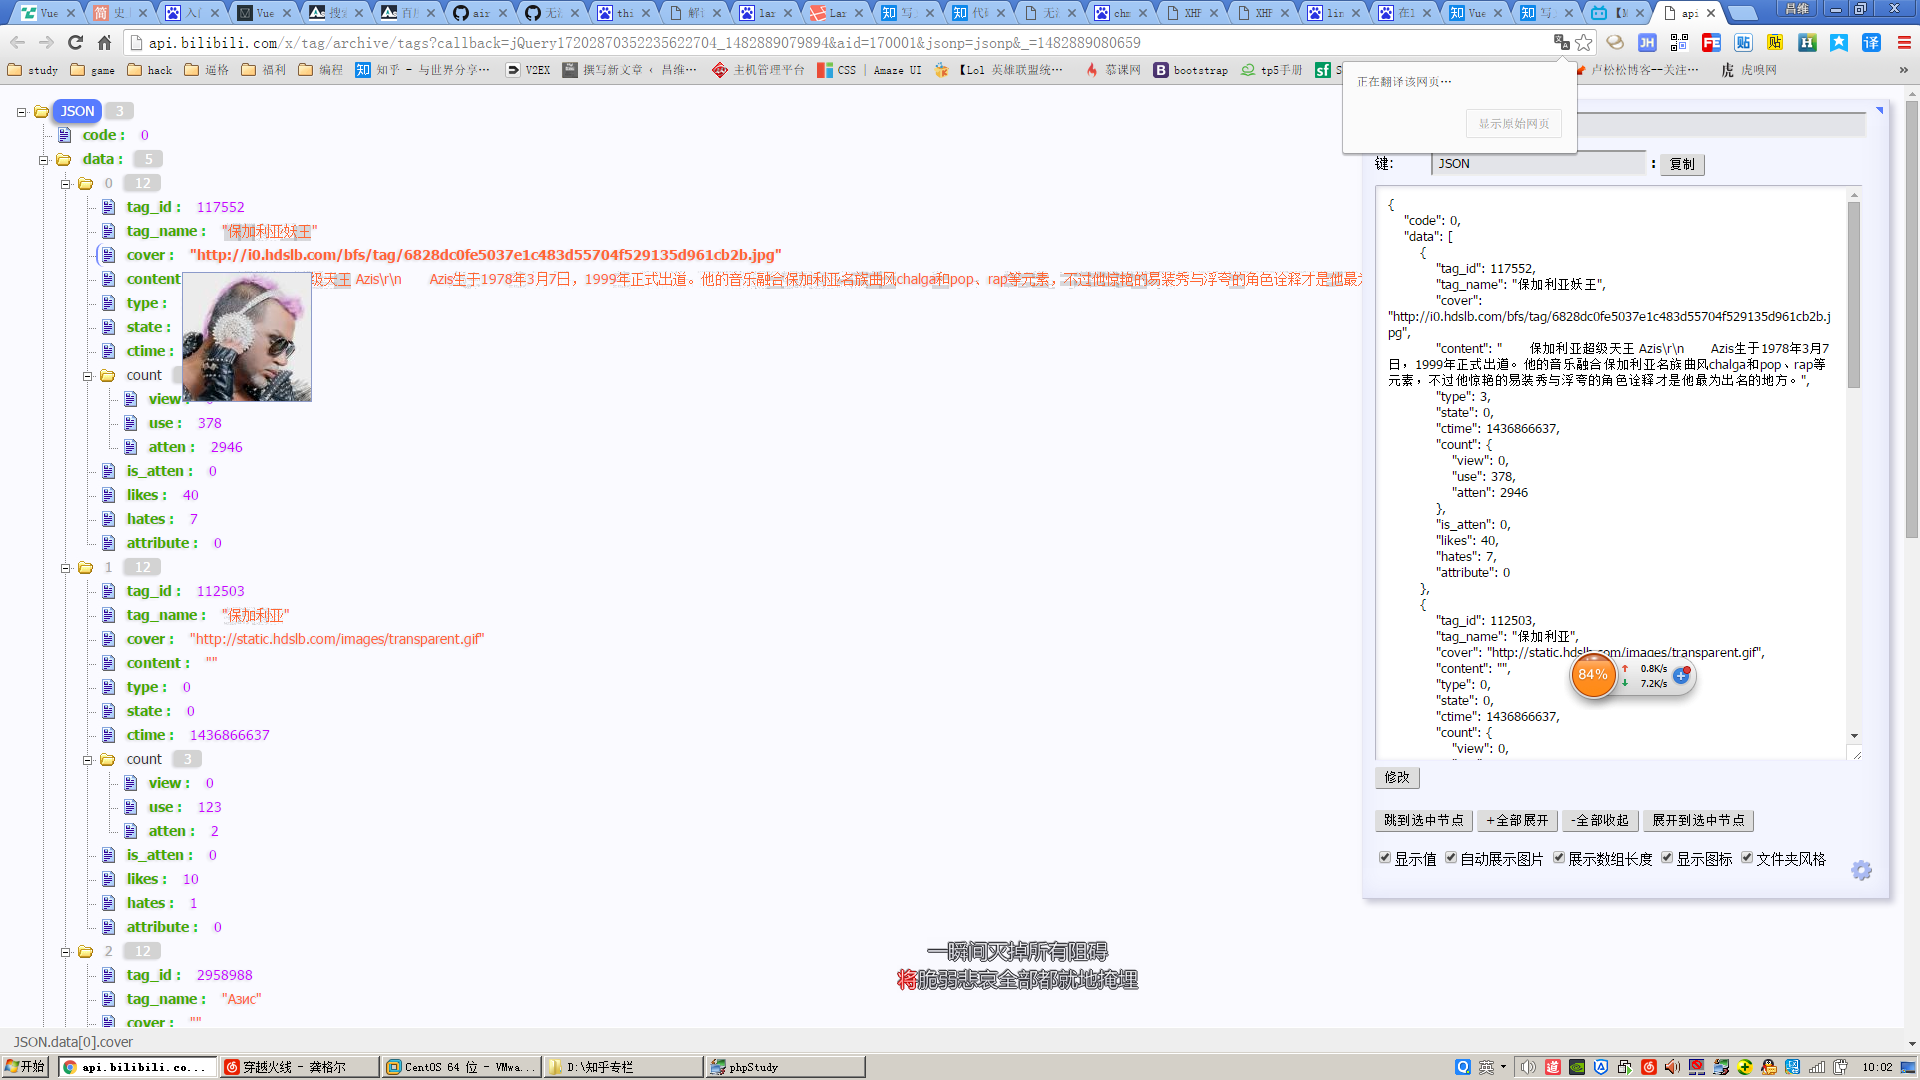Click the 键 JSON key input field
The image size is (1920, 1080).
coord(1538,164)
